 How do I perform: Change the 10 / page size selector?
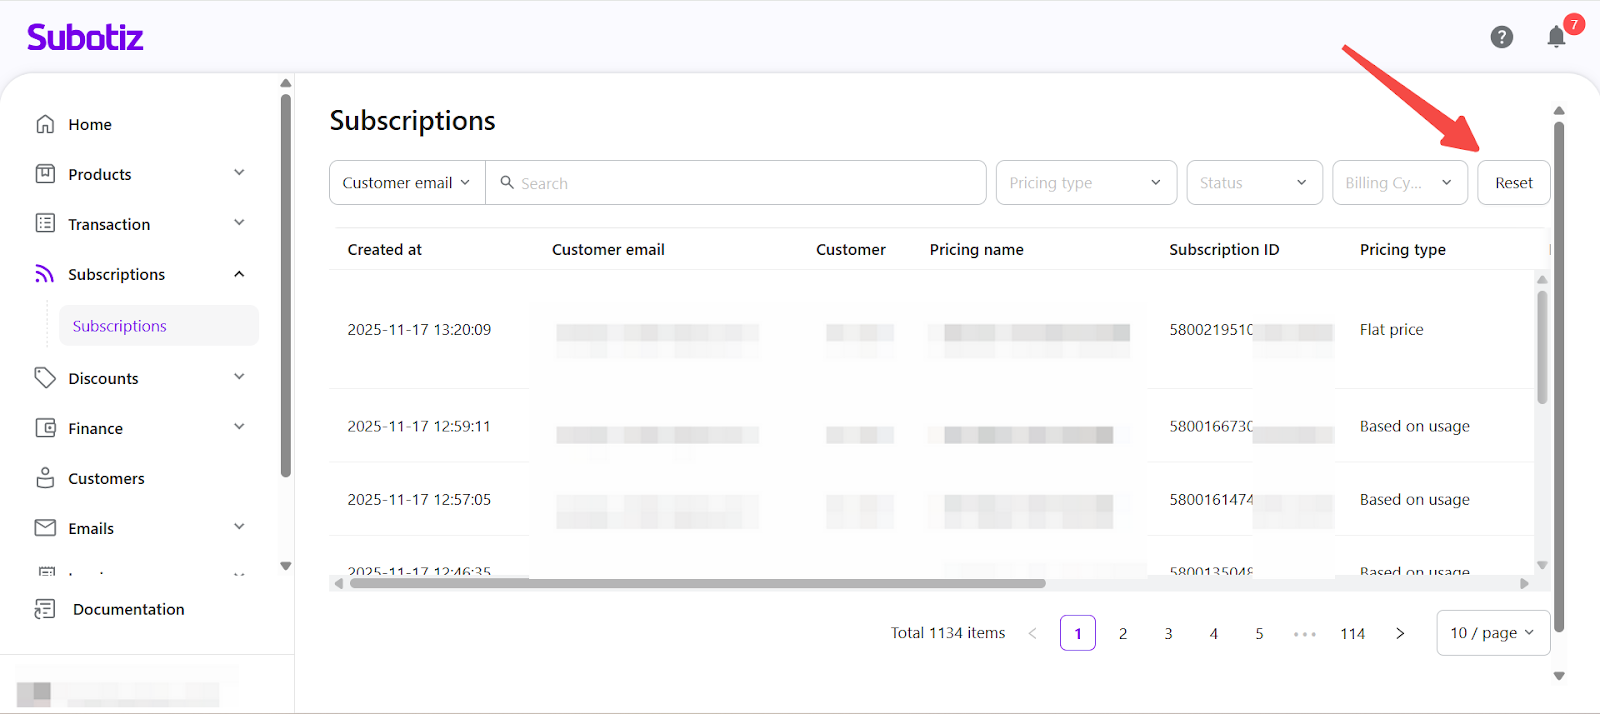click(x=1492, y=633)
